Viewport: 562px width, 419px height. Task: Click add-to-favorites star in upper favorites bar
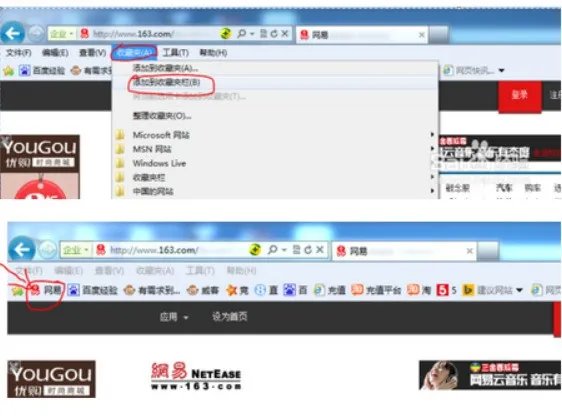(9, 71)
